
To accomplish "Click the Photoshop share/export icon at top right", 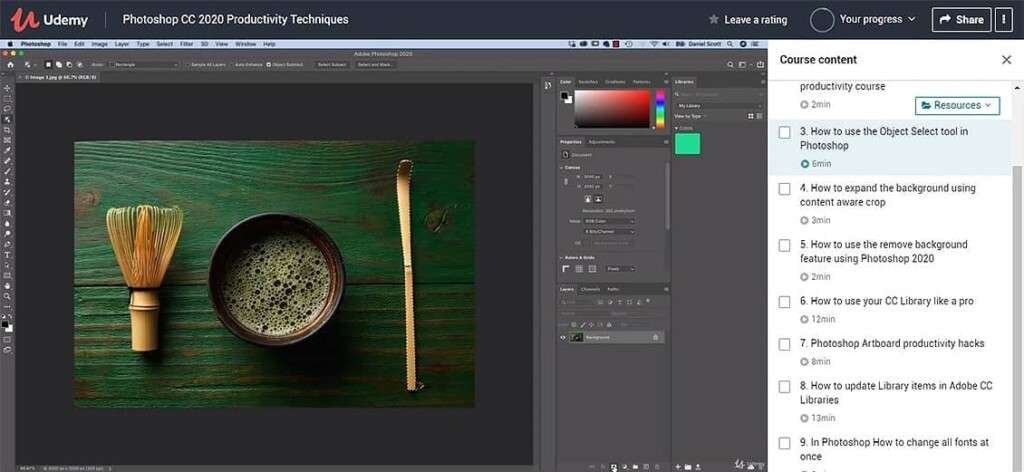I will pyautogui.click(x=760, y=65).
